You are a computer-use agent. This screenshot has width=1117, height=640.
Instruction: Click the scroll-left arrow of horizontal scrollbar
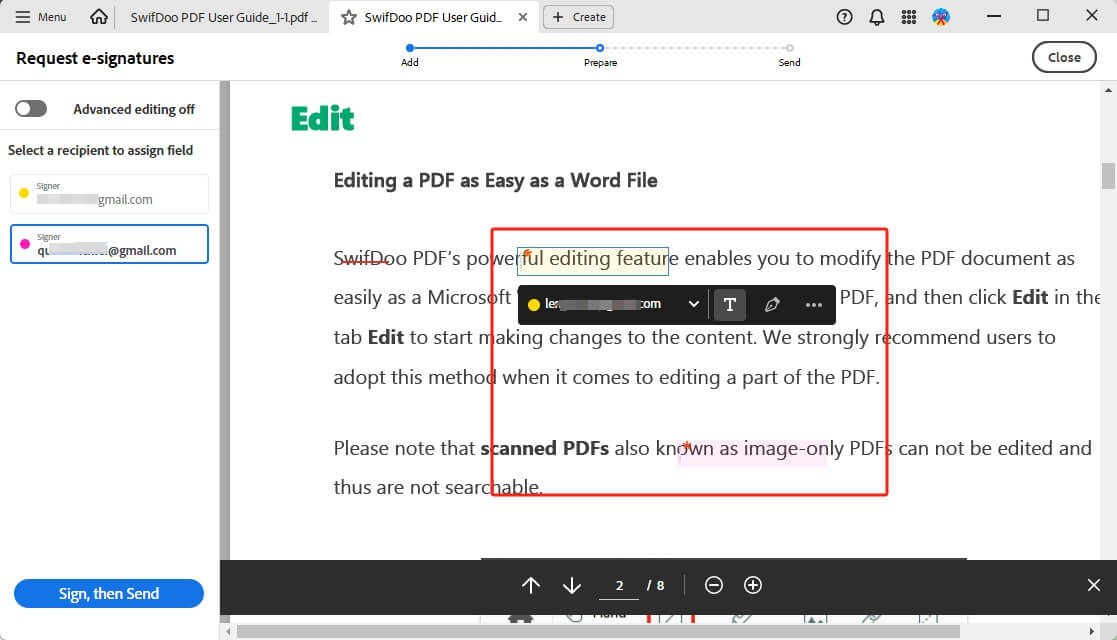click(228, 631)
